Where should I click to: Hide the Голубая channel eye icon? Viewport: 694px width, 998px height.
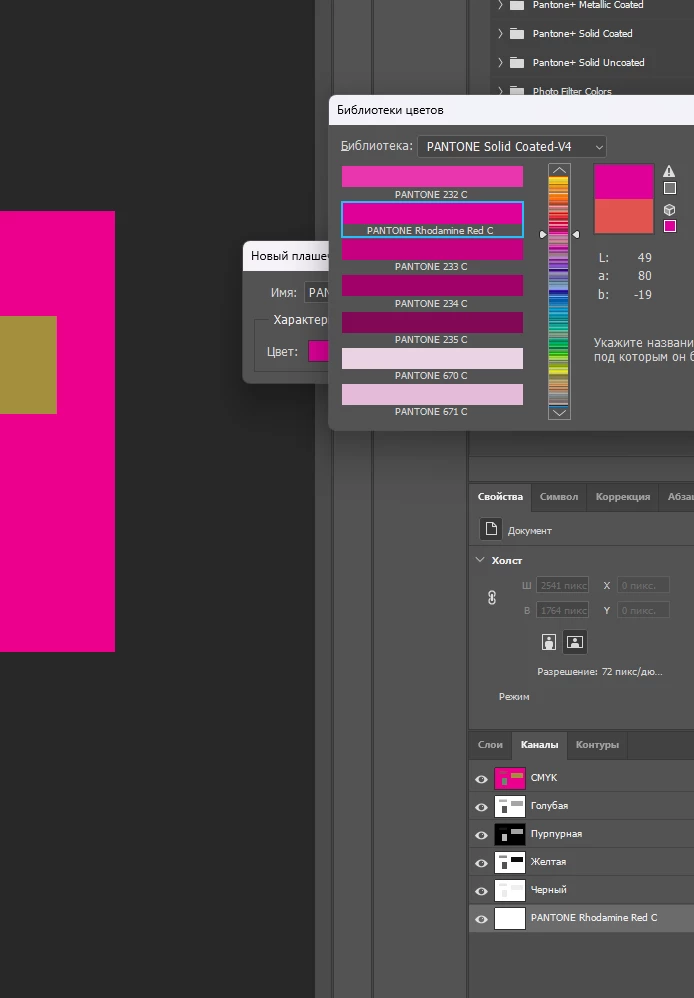click(481, 807)
